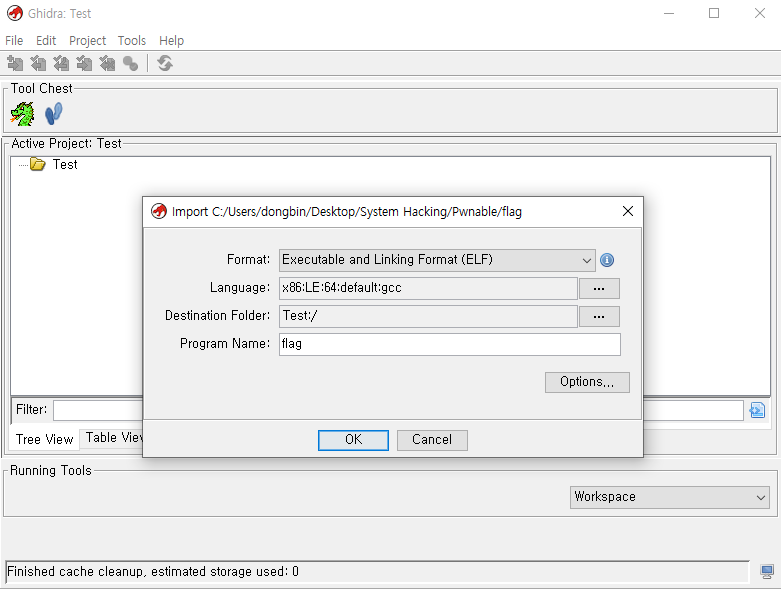
Task: Close the Import dialog
Action: [x=628, y=211]
